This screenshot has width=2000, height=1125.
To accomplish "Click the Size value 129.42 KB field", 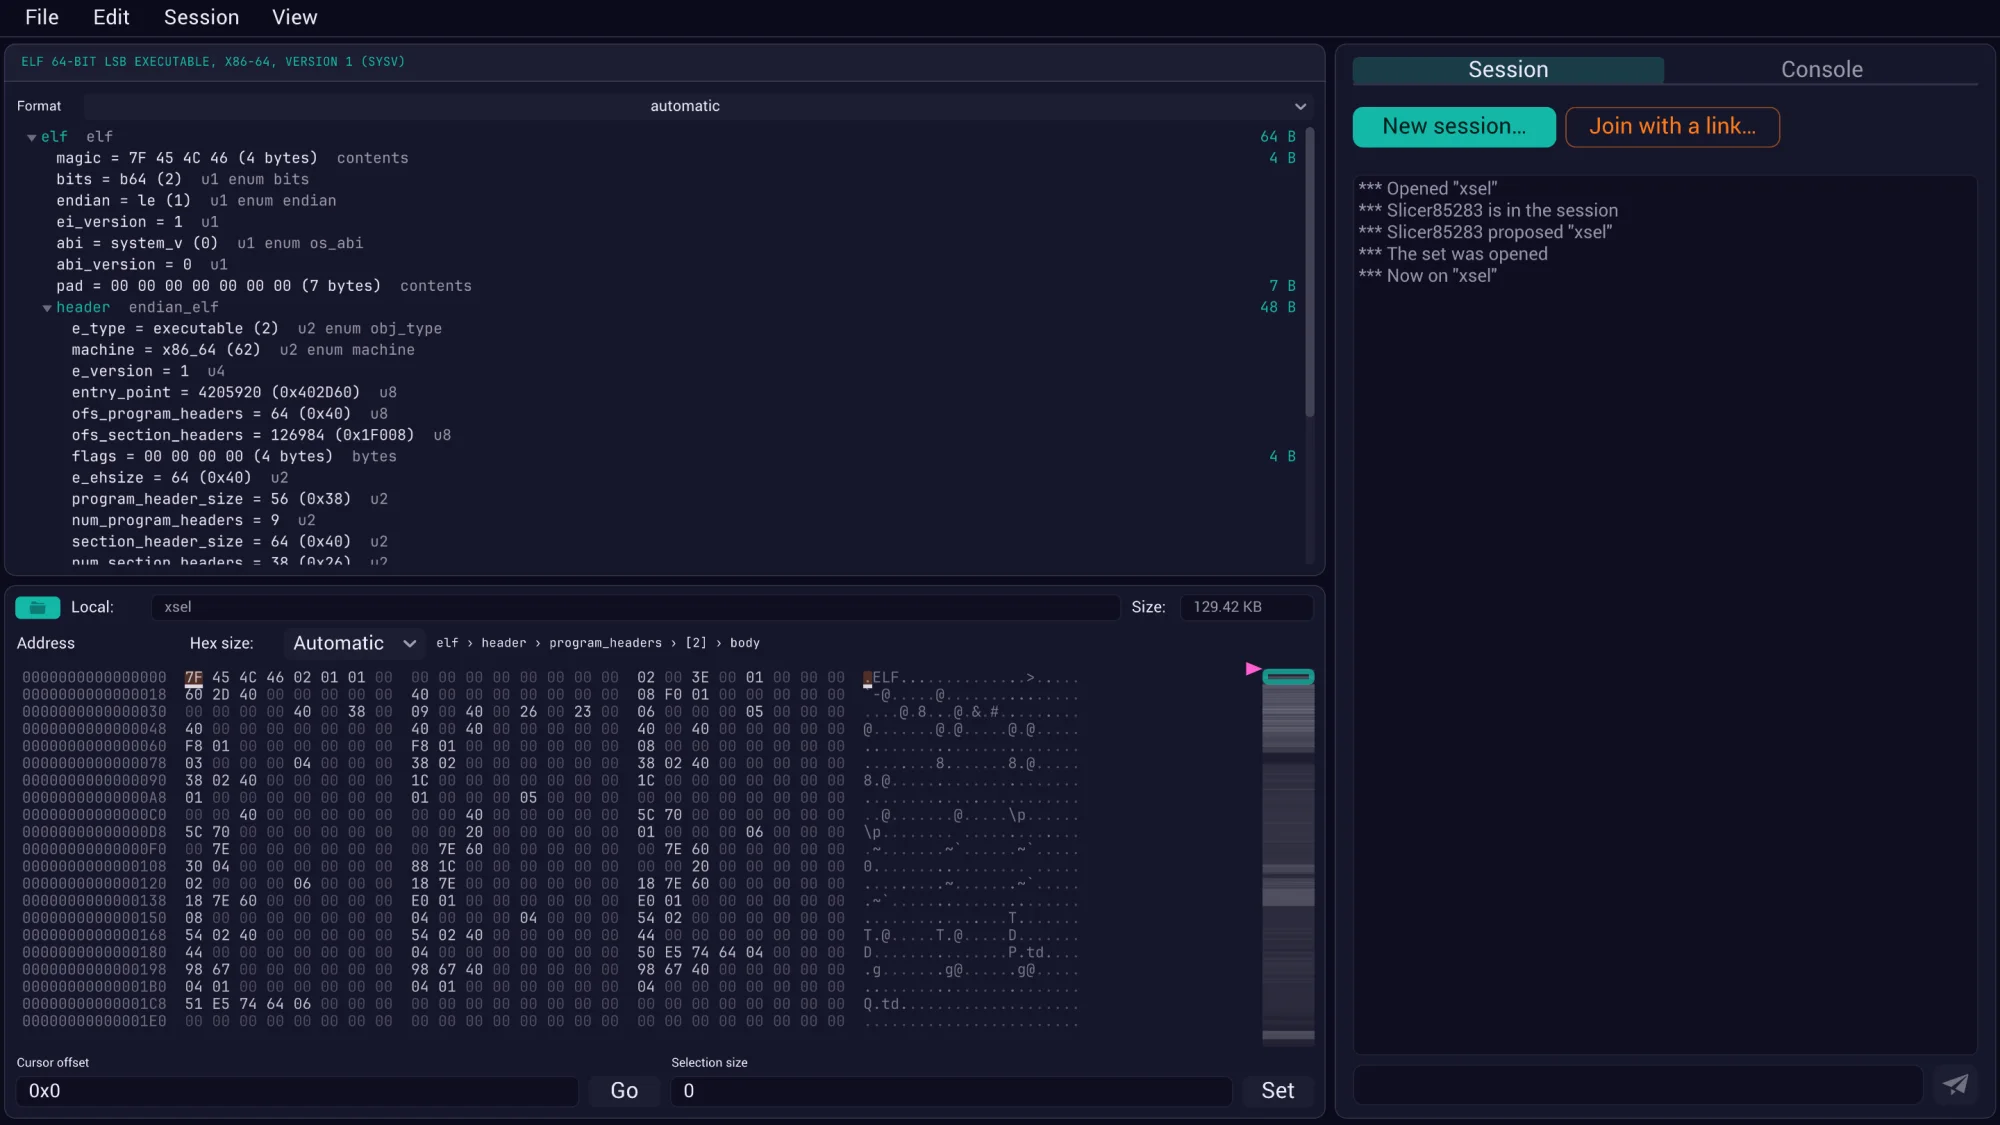I will pos(1246,607).
